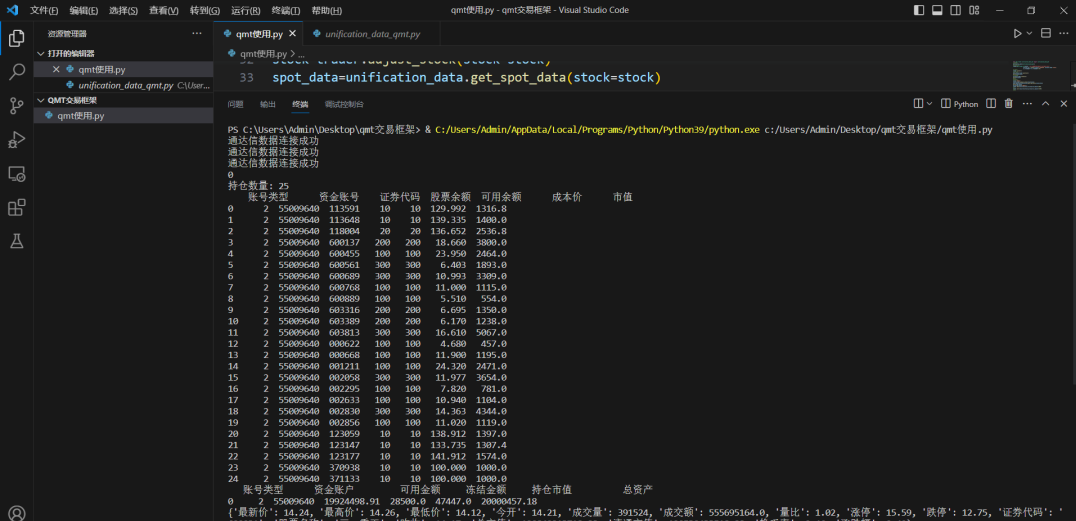Click terminal row with stock 600137
The width and height of the screenshot is (1076, 521).
coord(367,242)
